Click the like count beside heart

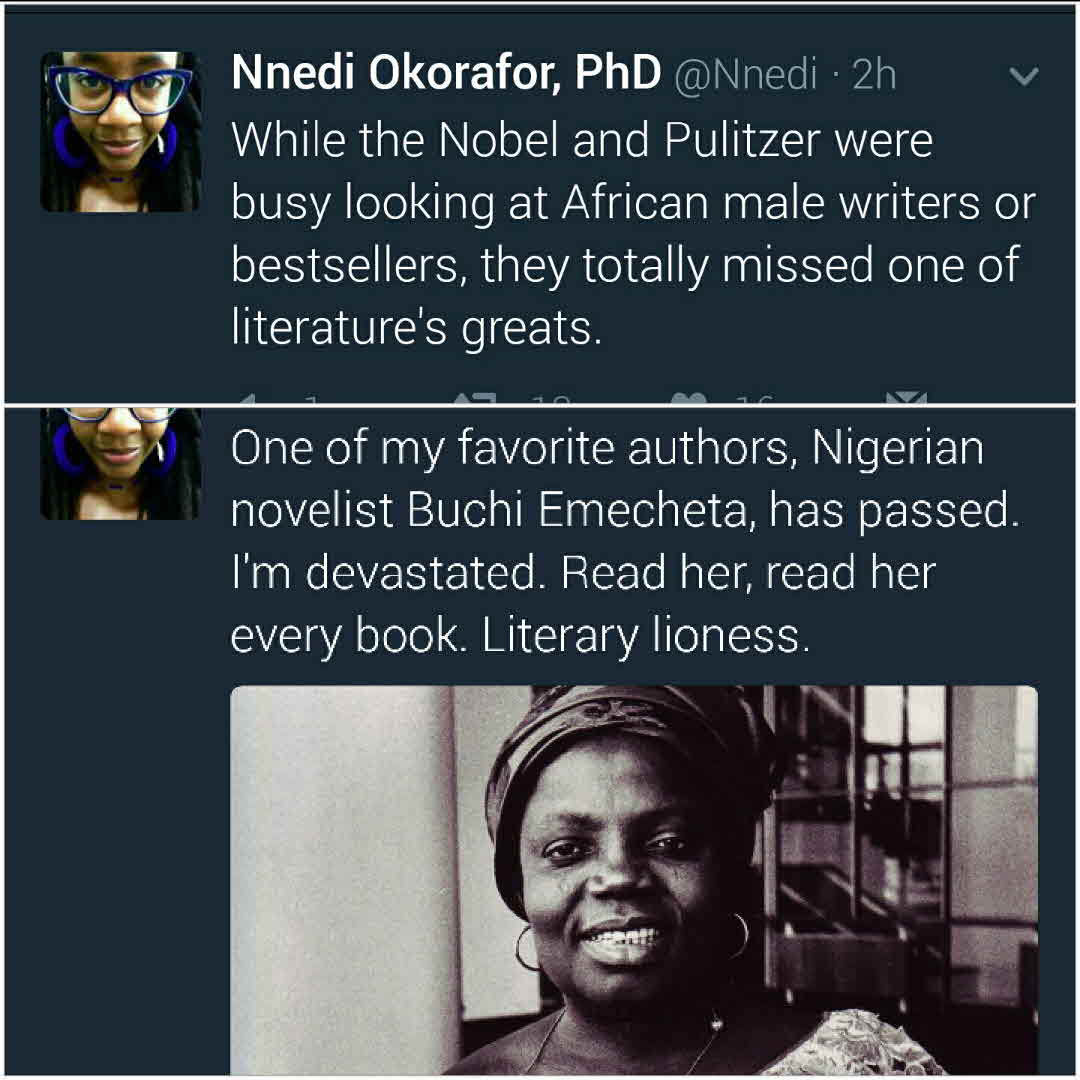pyautogui.click(x=757, y=400)
